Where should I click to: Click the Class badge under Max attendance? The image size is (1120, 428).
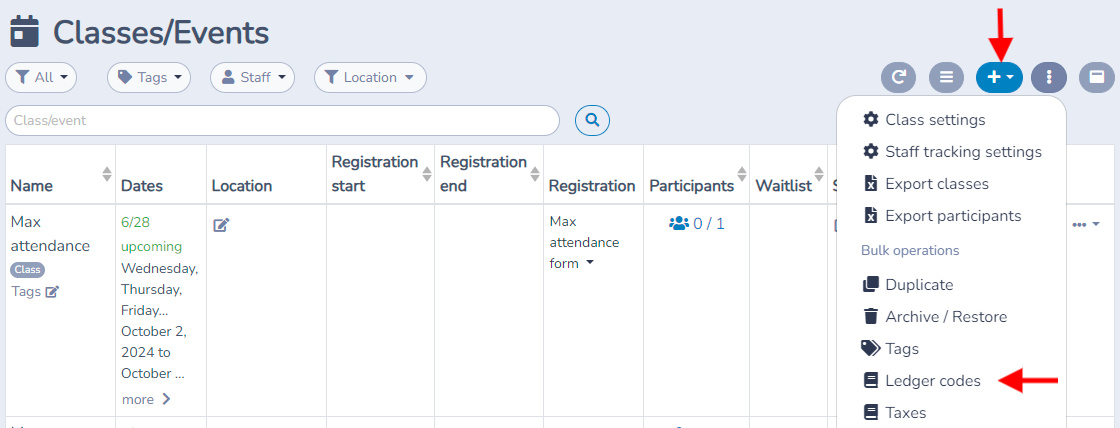[28, 270]
